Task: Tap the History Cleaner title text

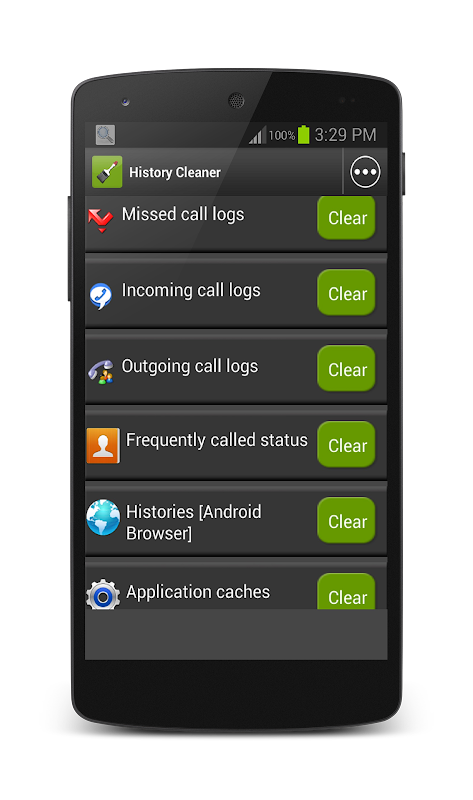Action: tap(175, 172)
